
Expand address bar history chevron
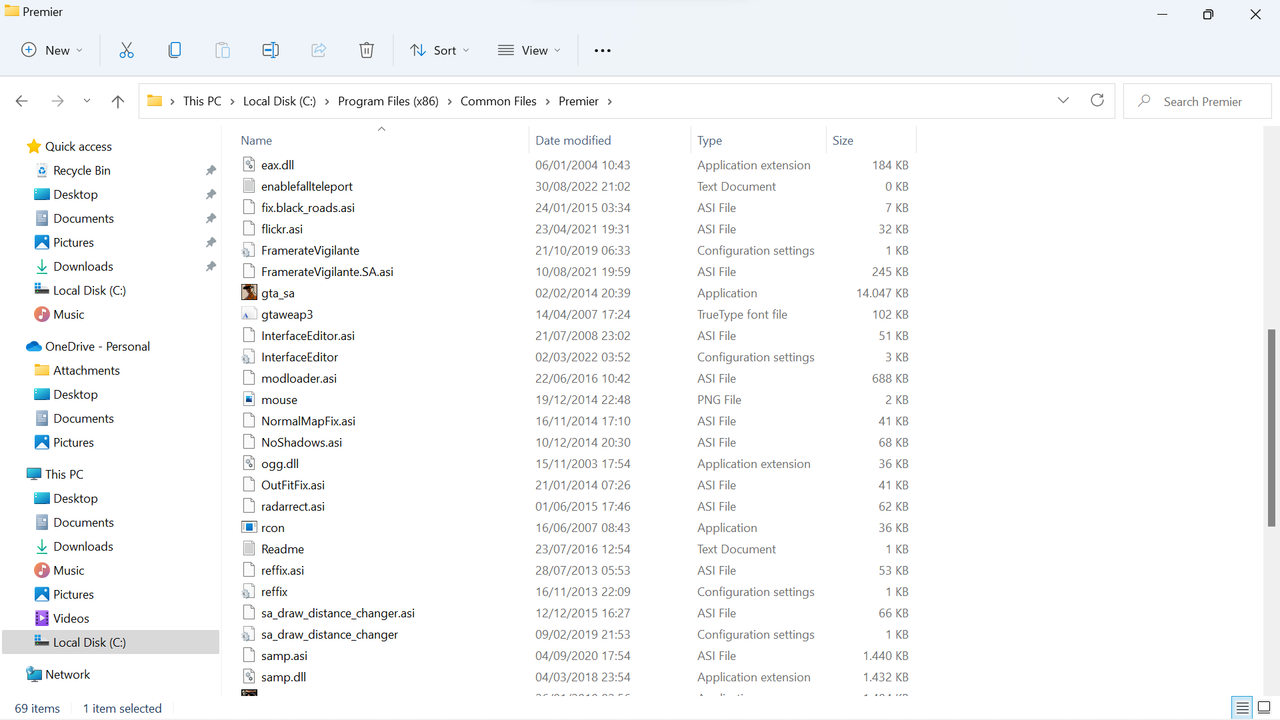(1063, 101)
